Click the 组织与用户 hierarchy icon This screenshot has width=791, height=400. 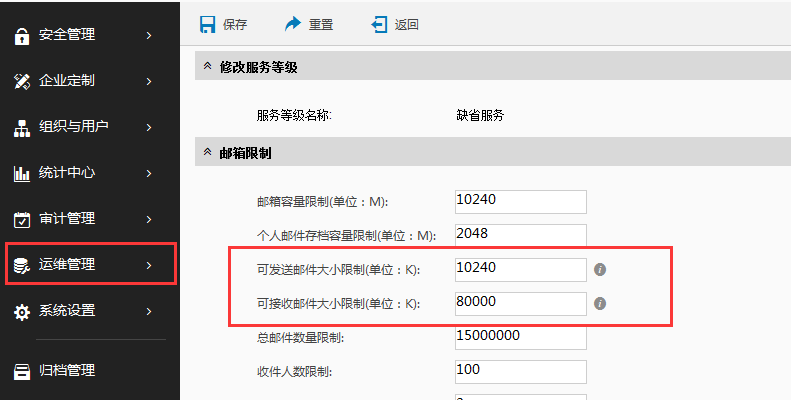(x=21, y=127)
